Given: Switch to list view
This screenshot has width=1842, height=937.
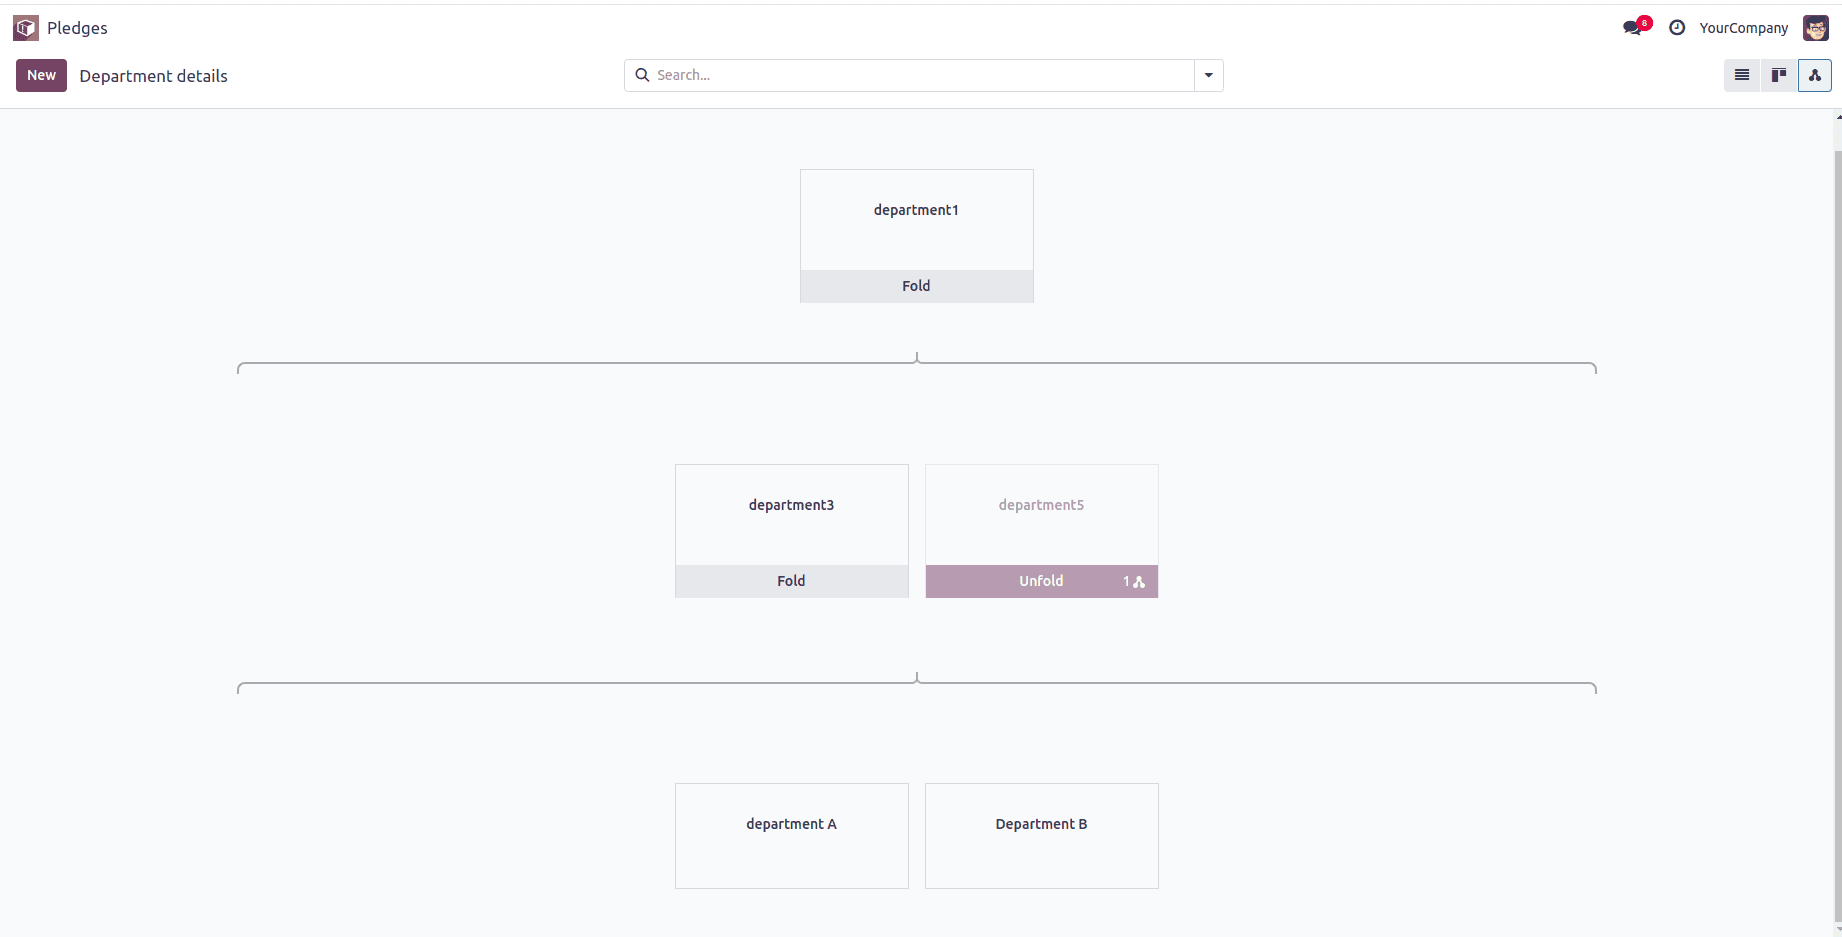Looking at the screenshot, I should pyautogui.click(x=1742, y=75).
